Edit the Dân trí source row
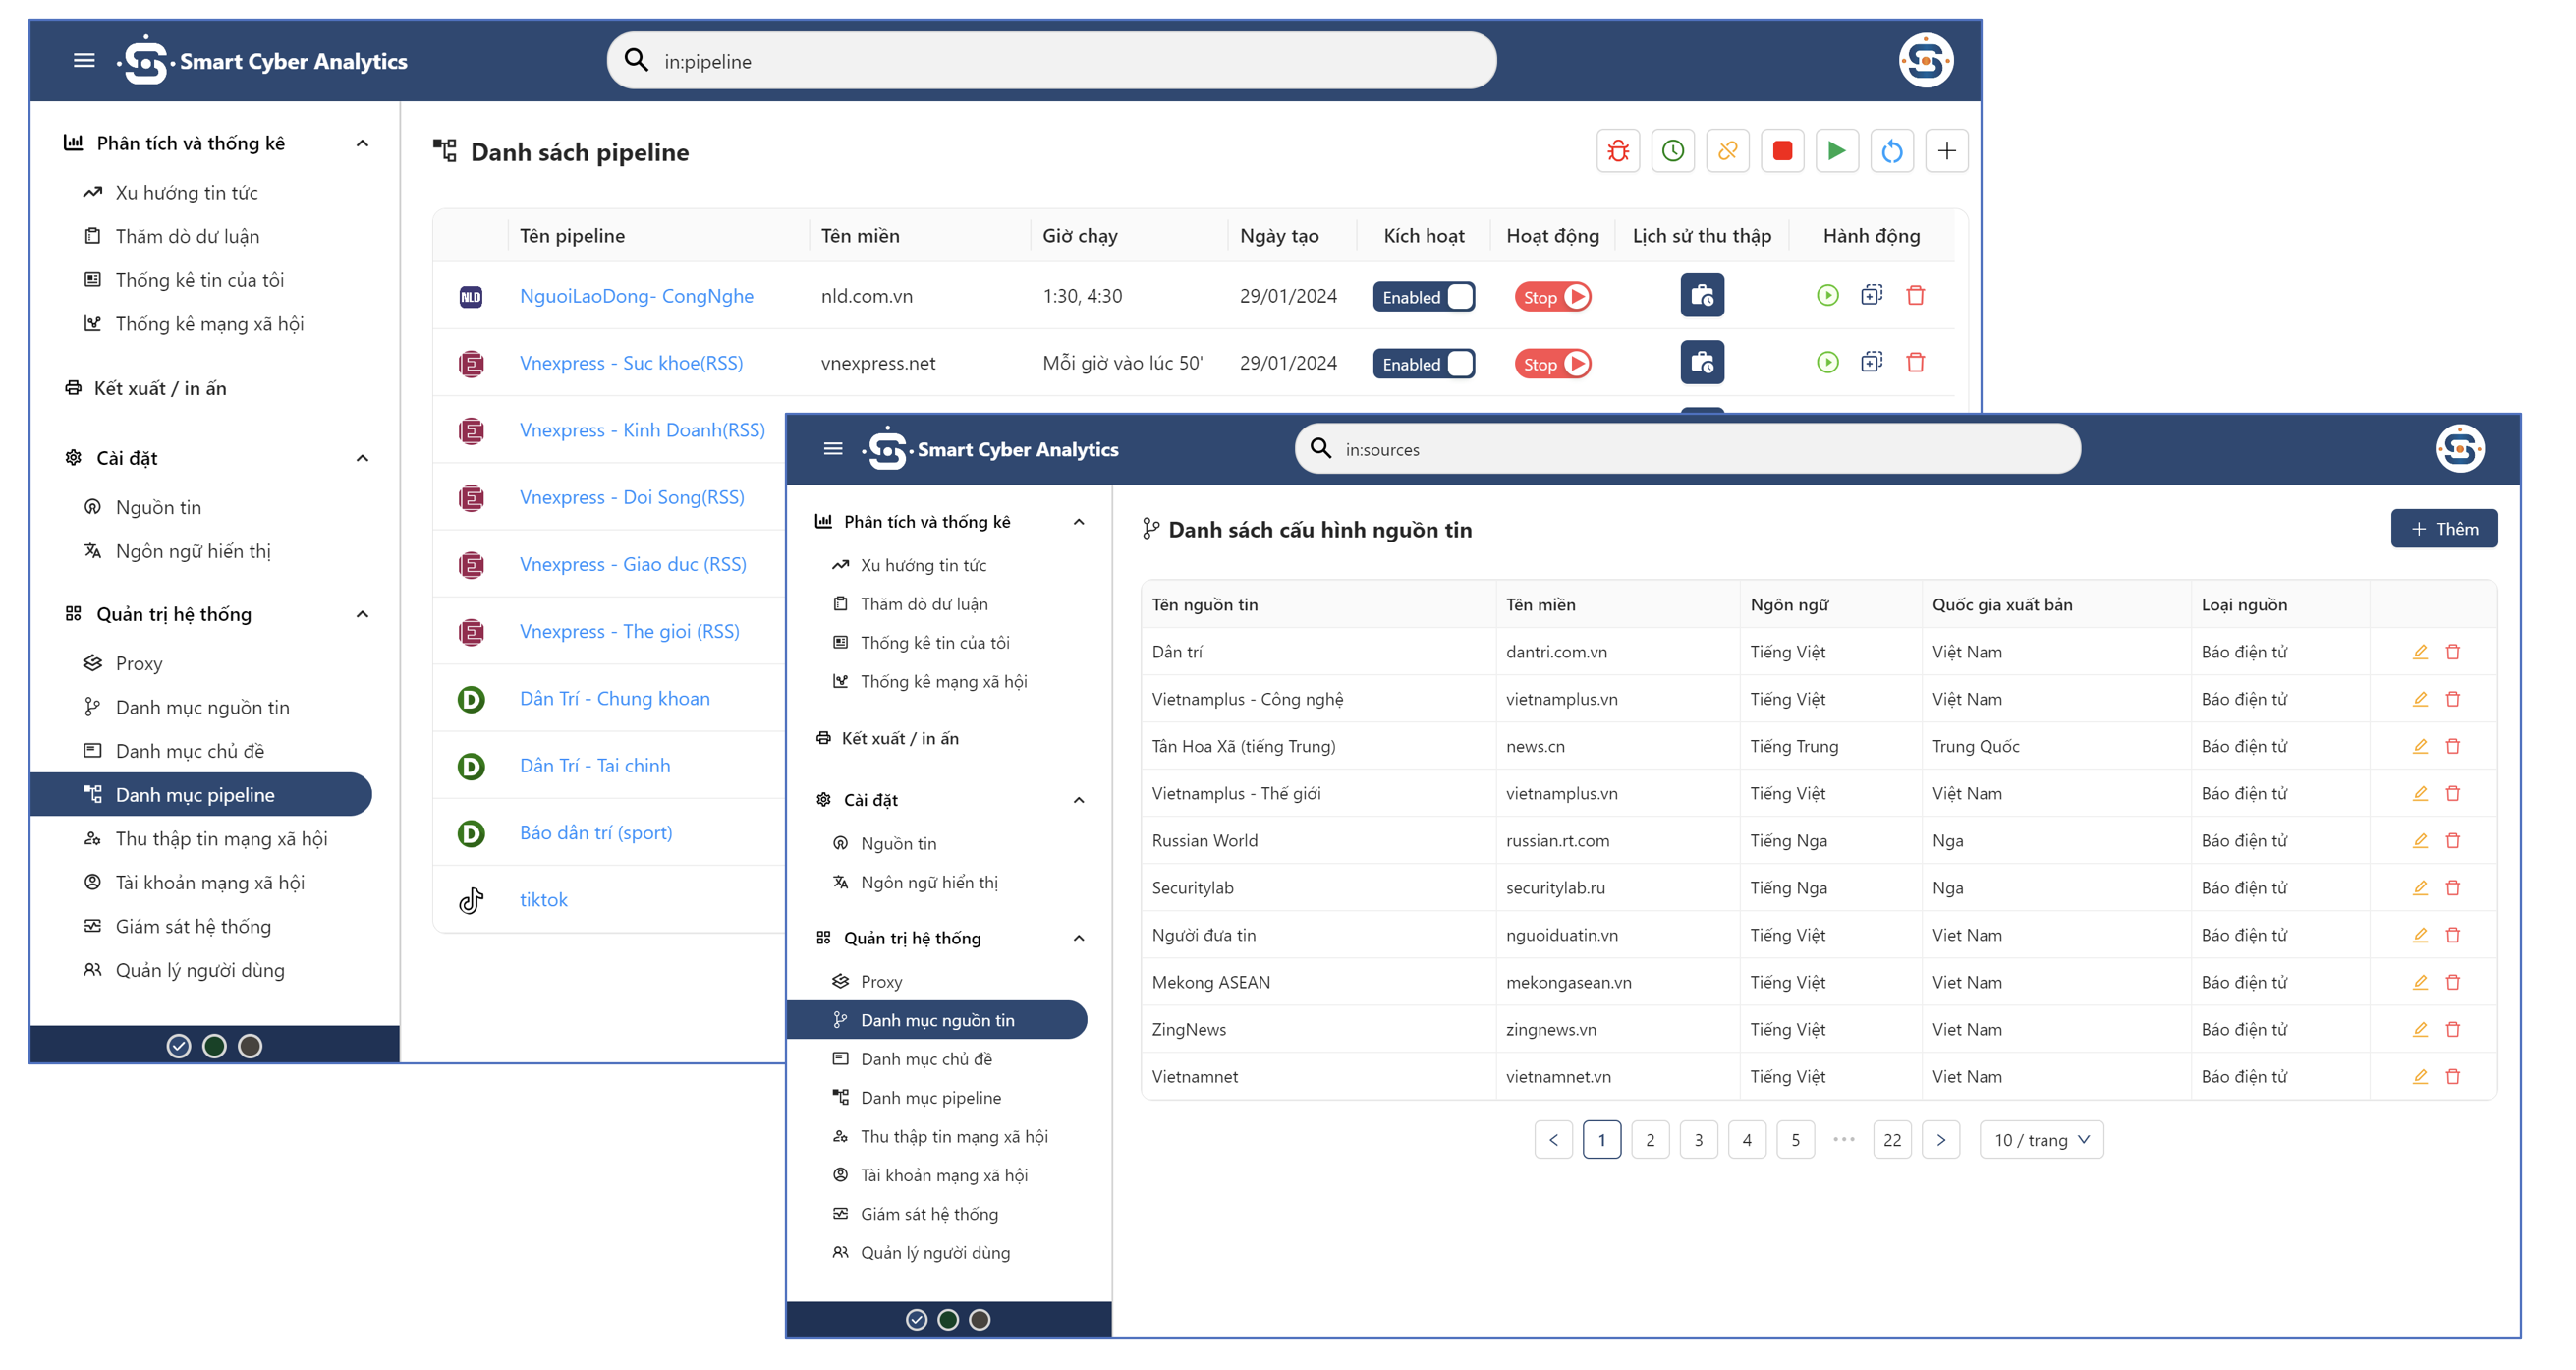Screen dimensions: 2576x1370 pyautogui.click(x=2420, y=652)
